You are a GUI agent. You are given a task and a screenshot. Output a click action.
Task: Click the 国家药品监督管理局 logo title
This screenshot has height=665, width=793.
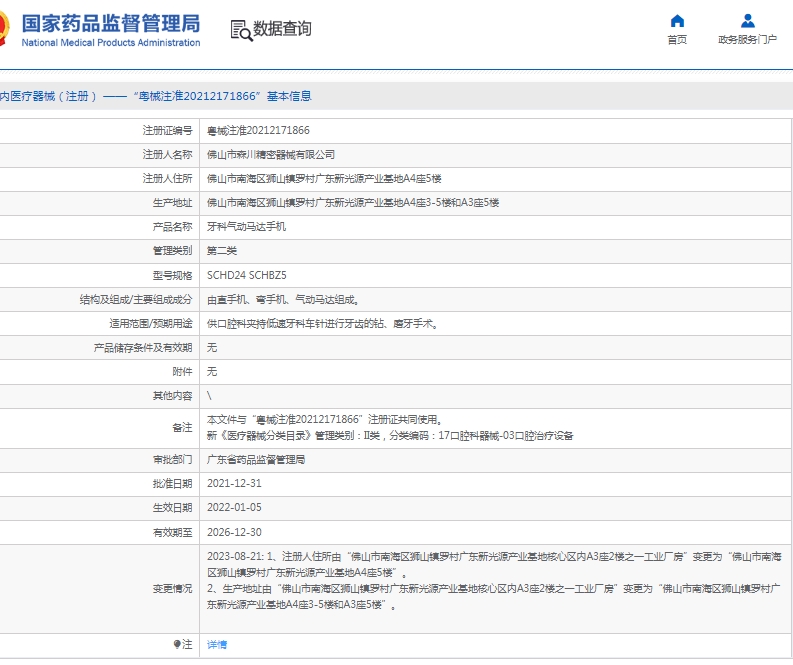click(x=111, y=23)
